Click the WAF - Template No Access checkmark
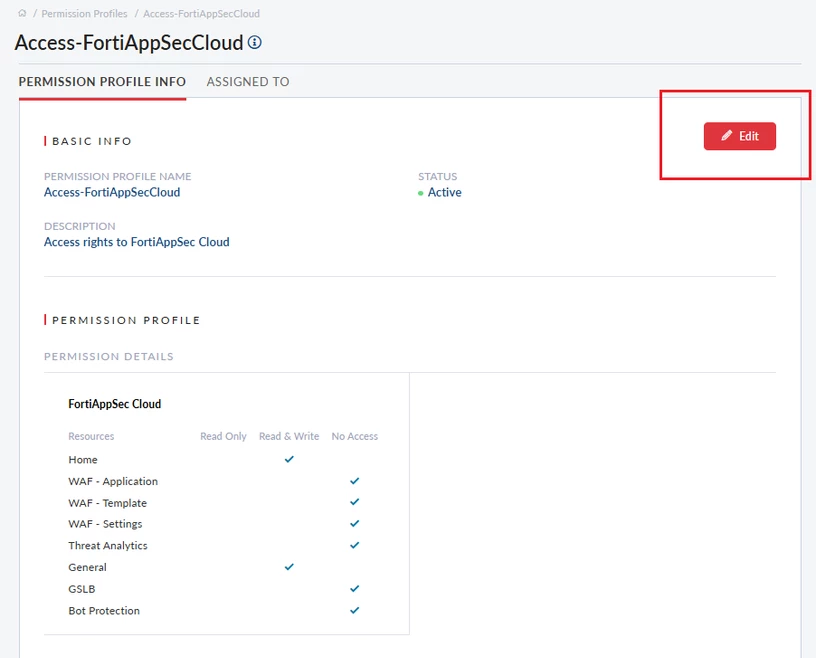Viewport: 816px width, 658px height. (354, 502)
